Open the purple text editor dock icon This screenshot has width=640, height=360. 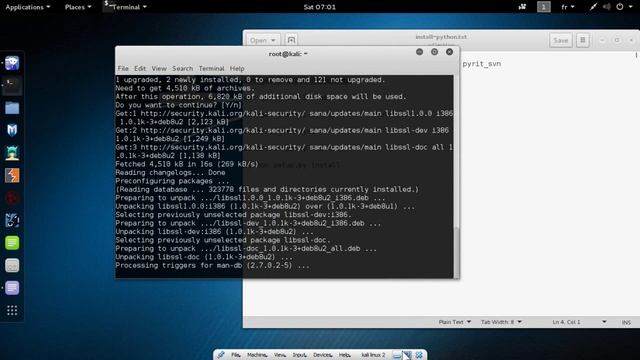(x=12, y=288)
